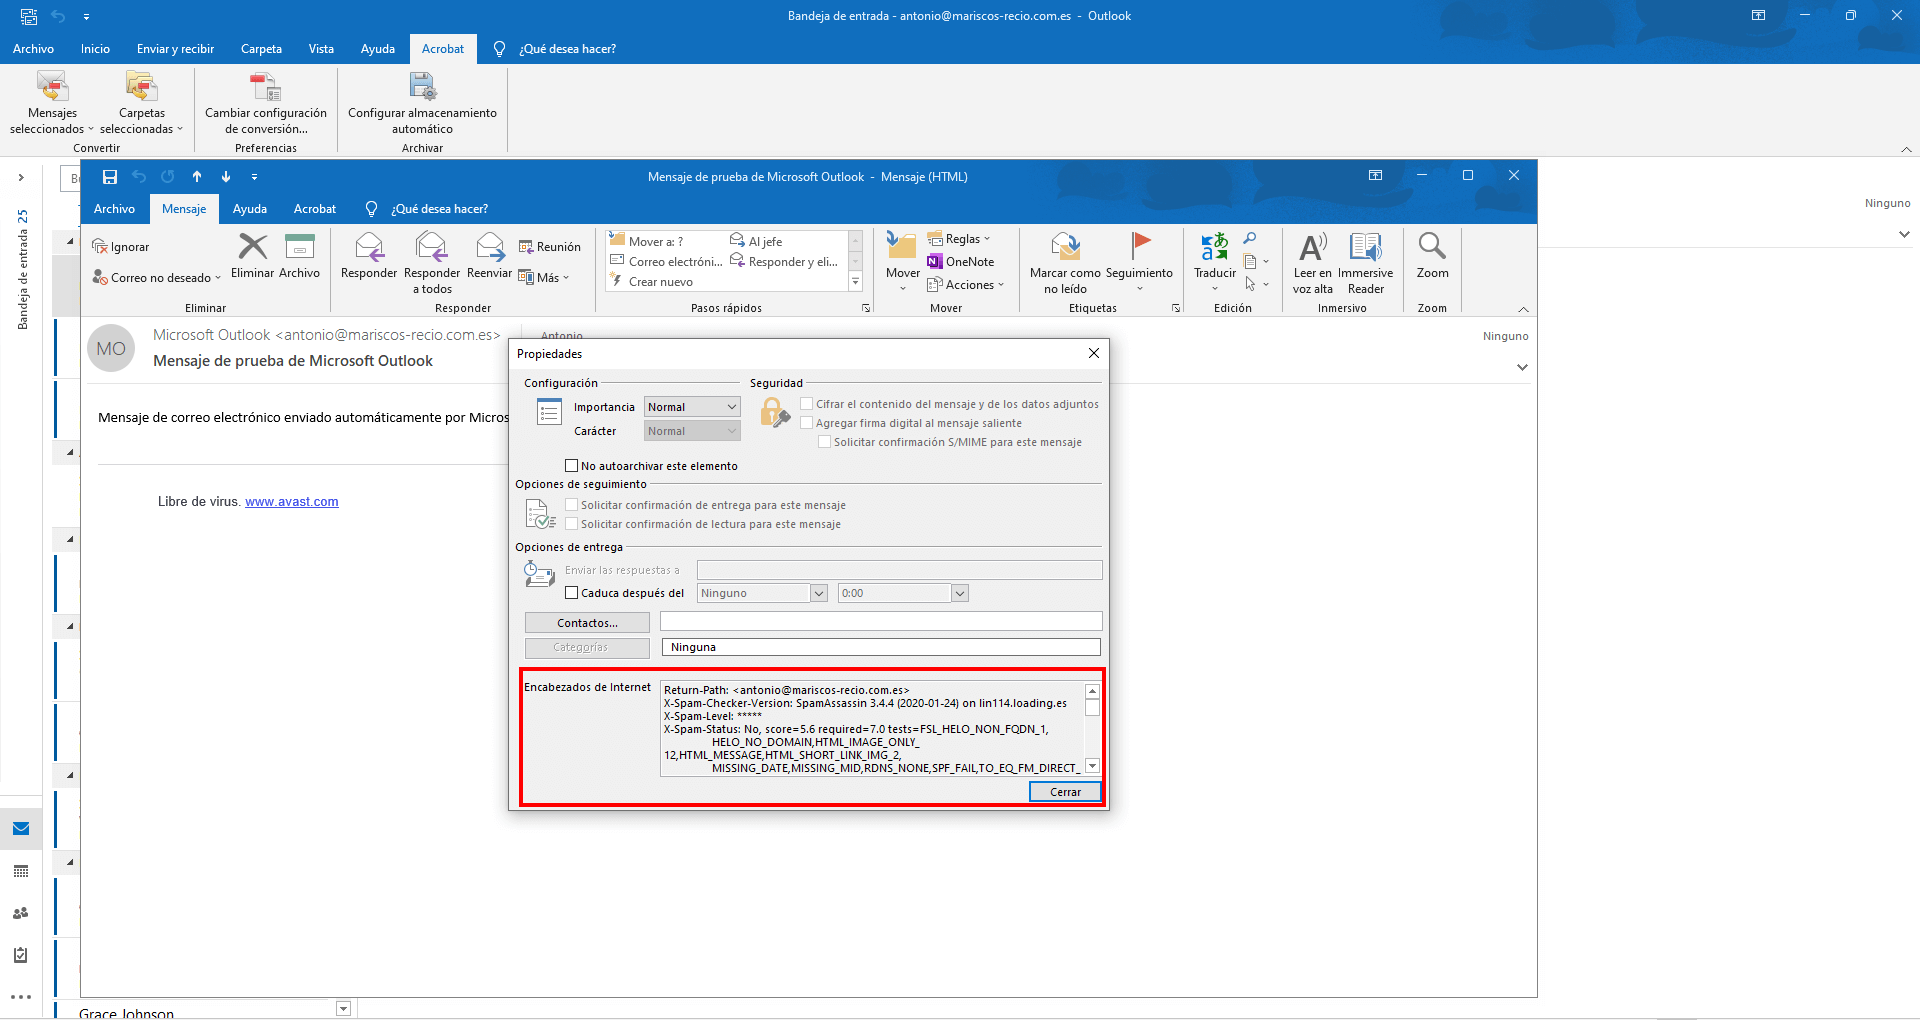This screenshot has width=1920, height=1020.
Task: Toggle Solicitar confirmación S/MIME checkbox
Action: click(824, 442)
